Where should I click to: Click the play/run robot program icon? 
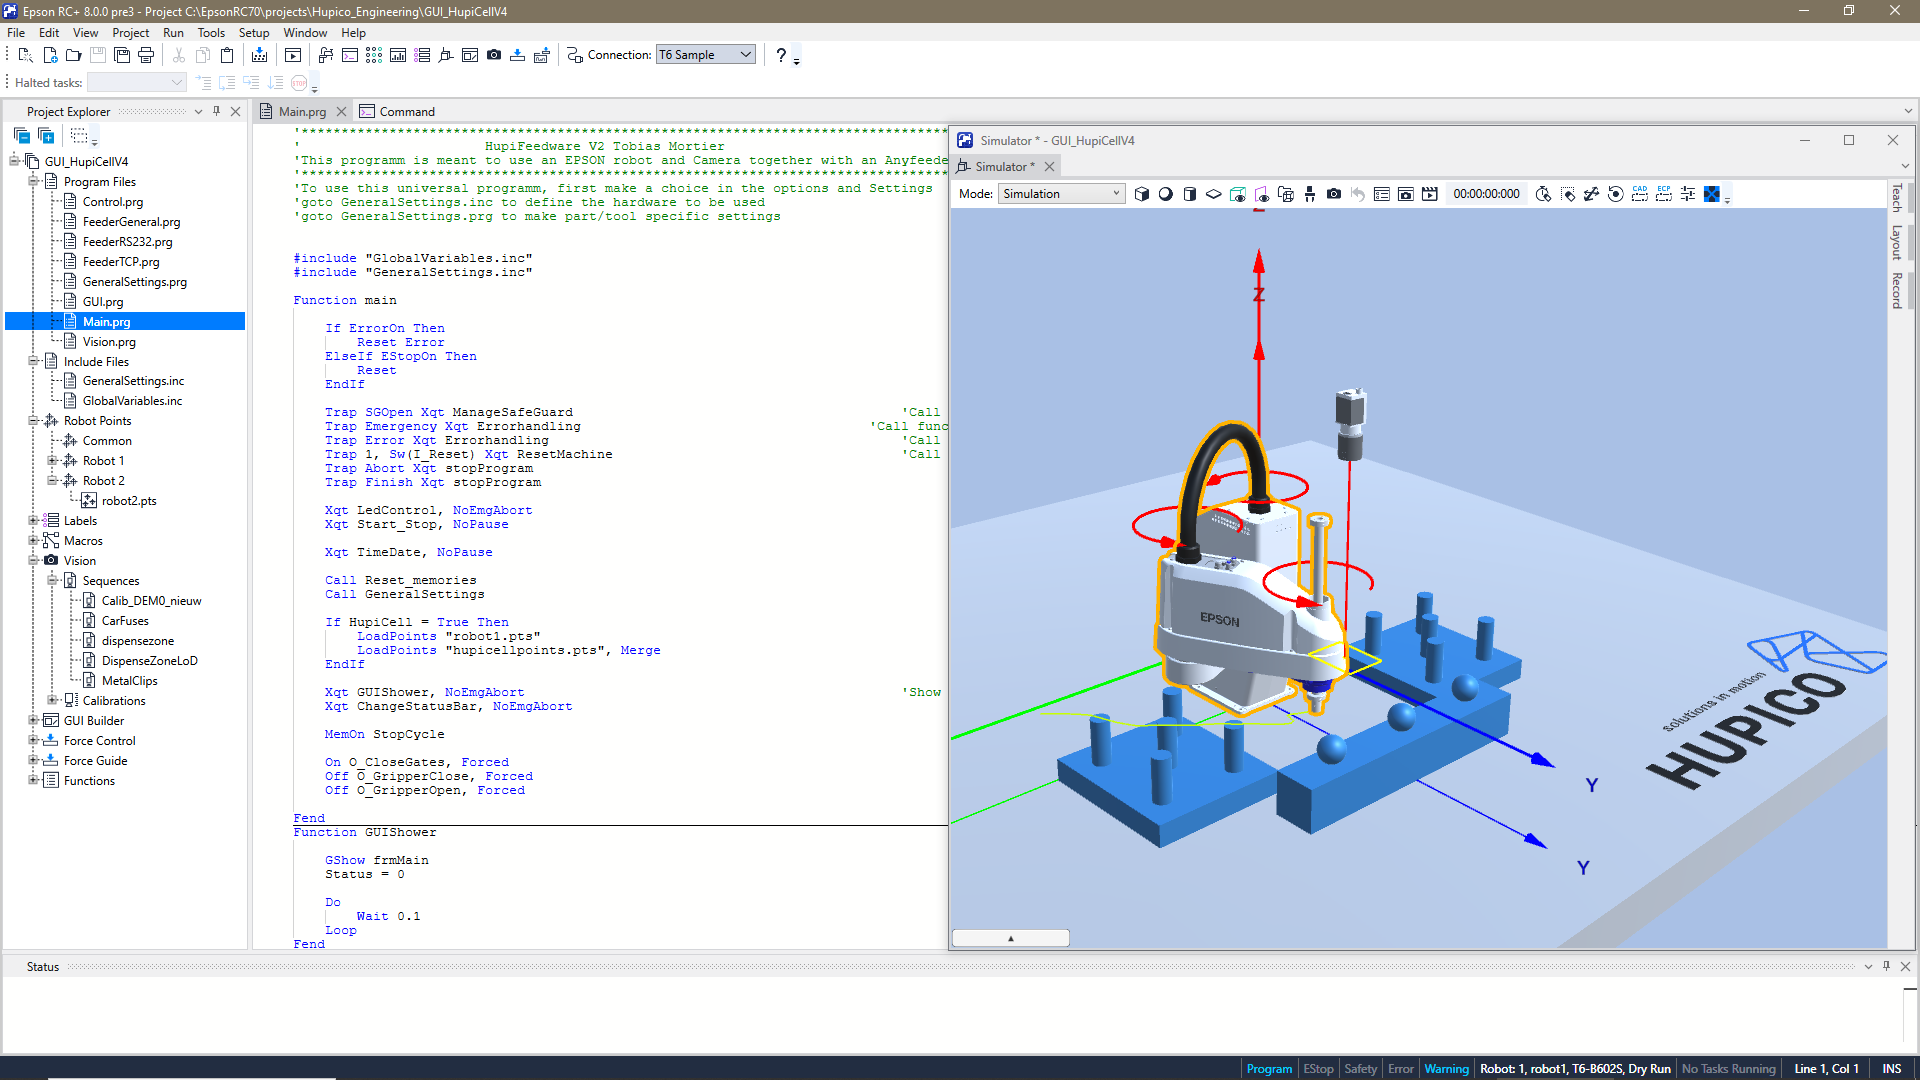[x=293, y=54]
